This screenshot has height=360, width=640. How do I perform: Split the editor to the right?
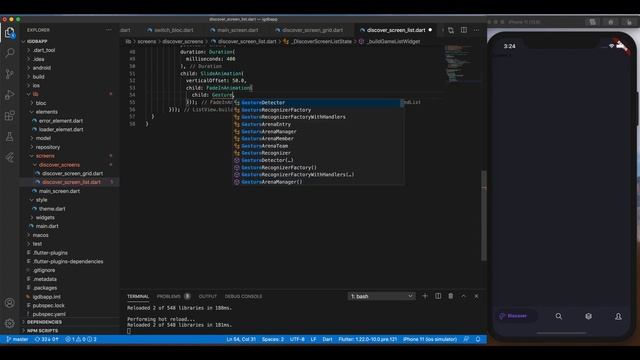click(x=464, y=30)
